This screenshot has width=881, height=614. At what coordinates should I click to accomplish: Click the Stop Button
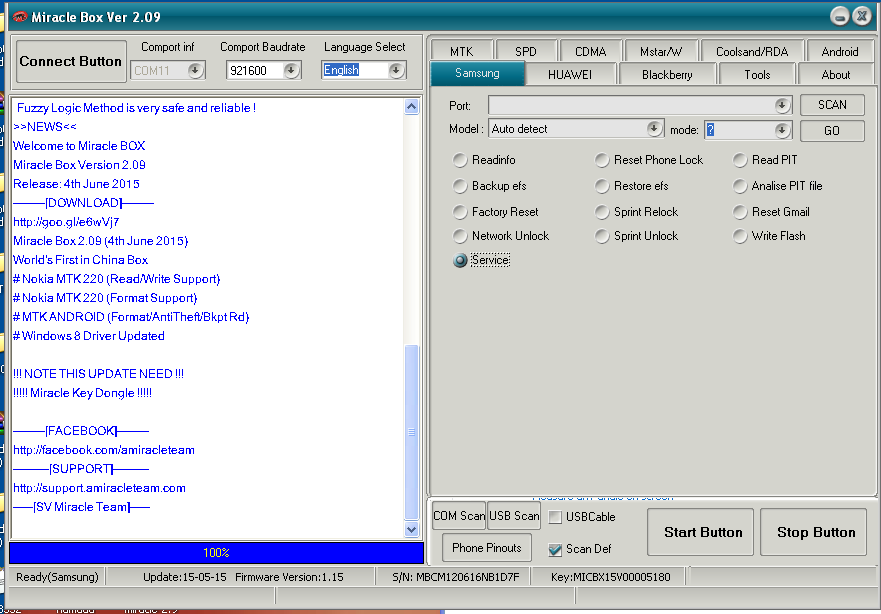pyautogui.click(x=813, y=532)
